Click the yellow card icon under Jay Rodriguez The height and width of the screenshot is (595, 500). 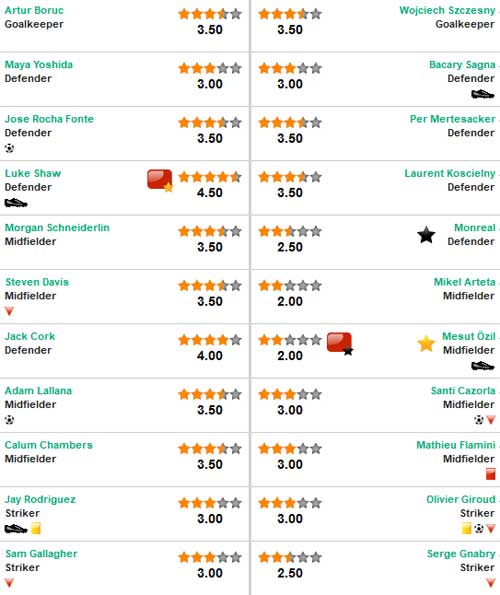click(36, 528)
